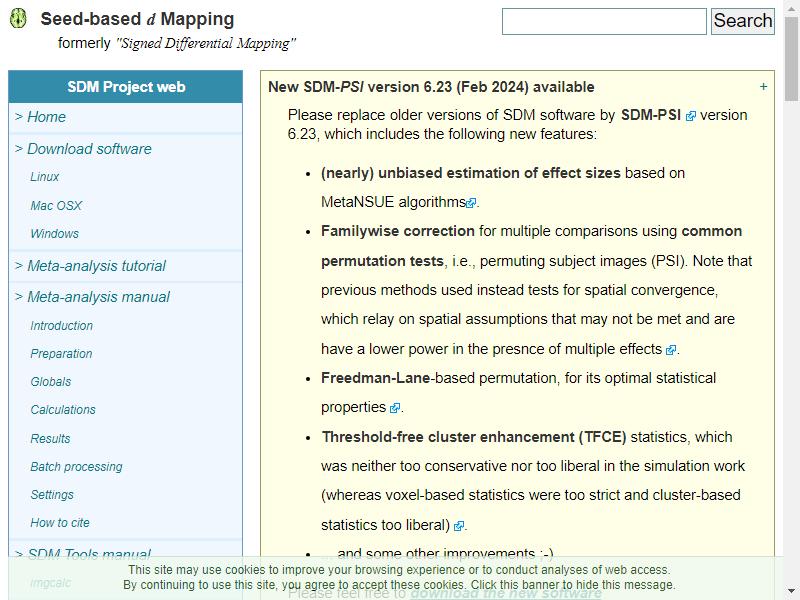Click the news headline about version 6.23
Screen dimensions: 800x600
pyautogui.click(x=431, y=87)
